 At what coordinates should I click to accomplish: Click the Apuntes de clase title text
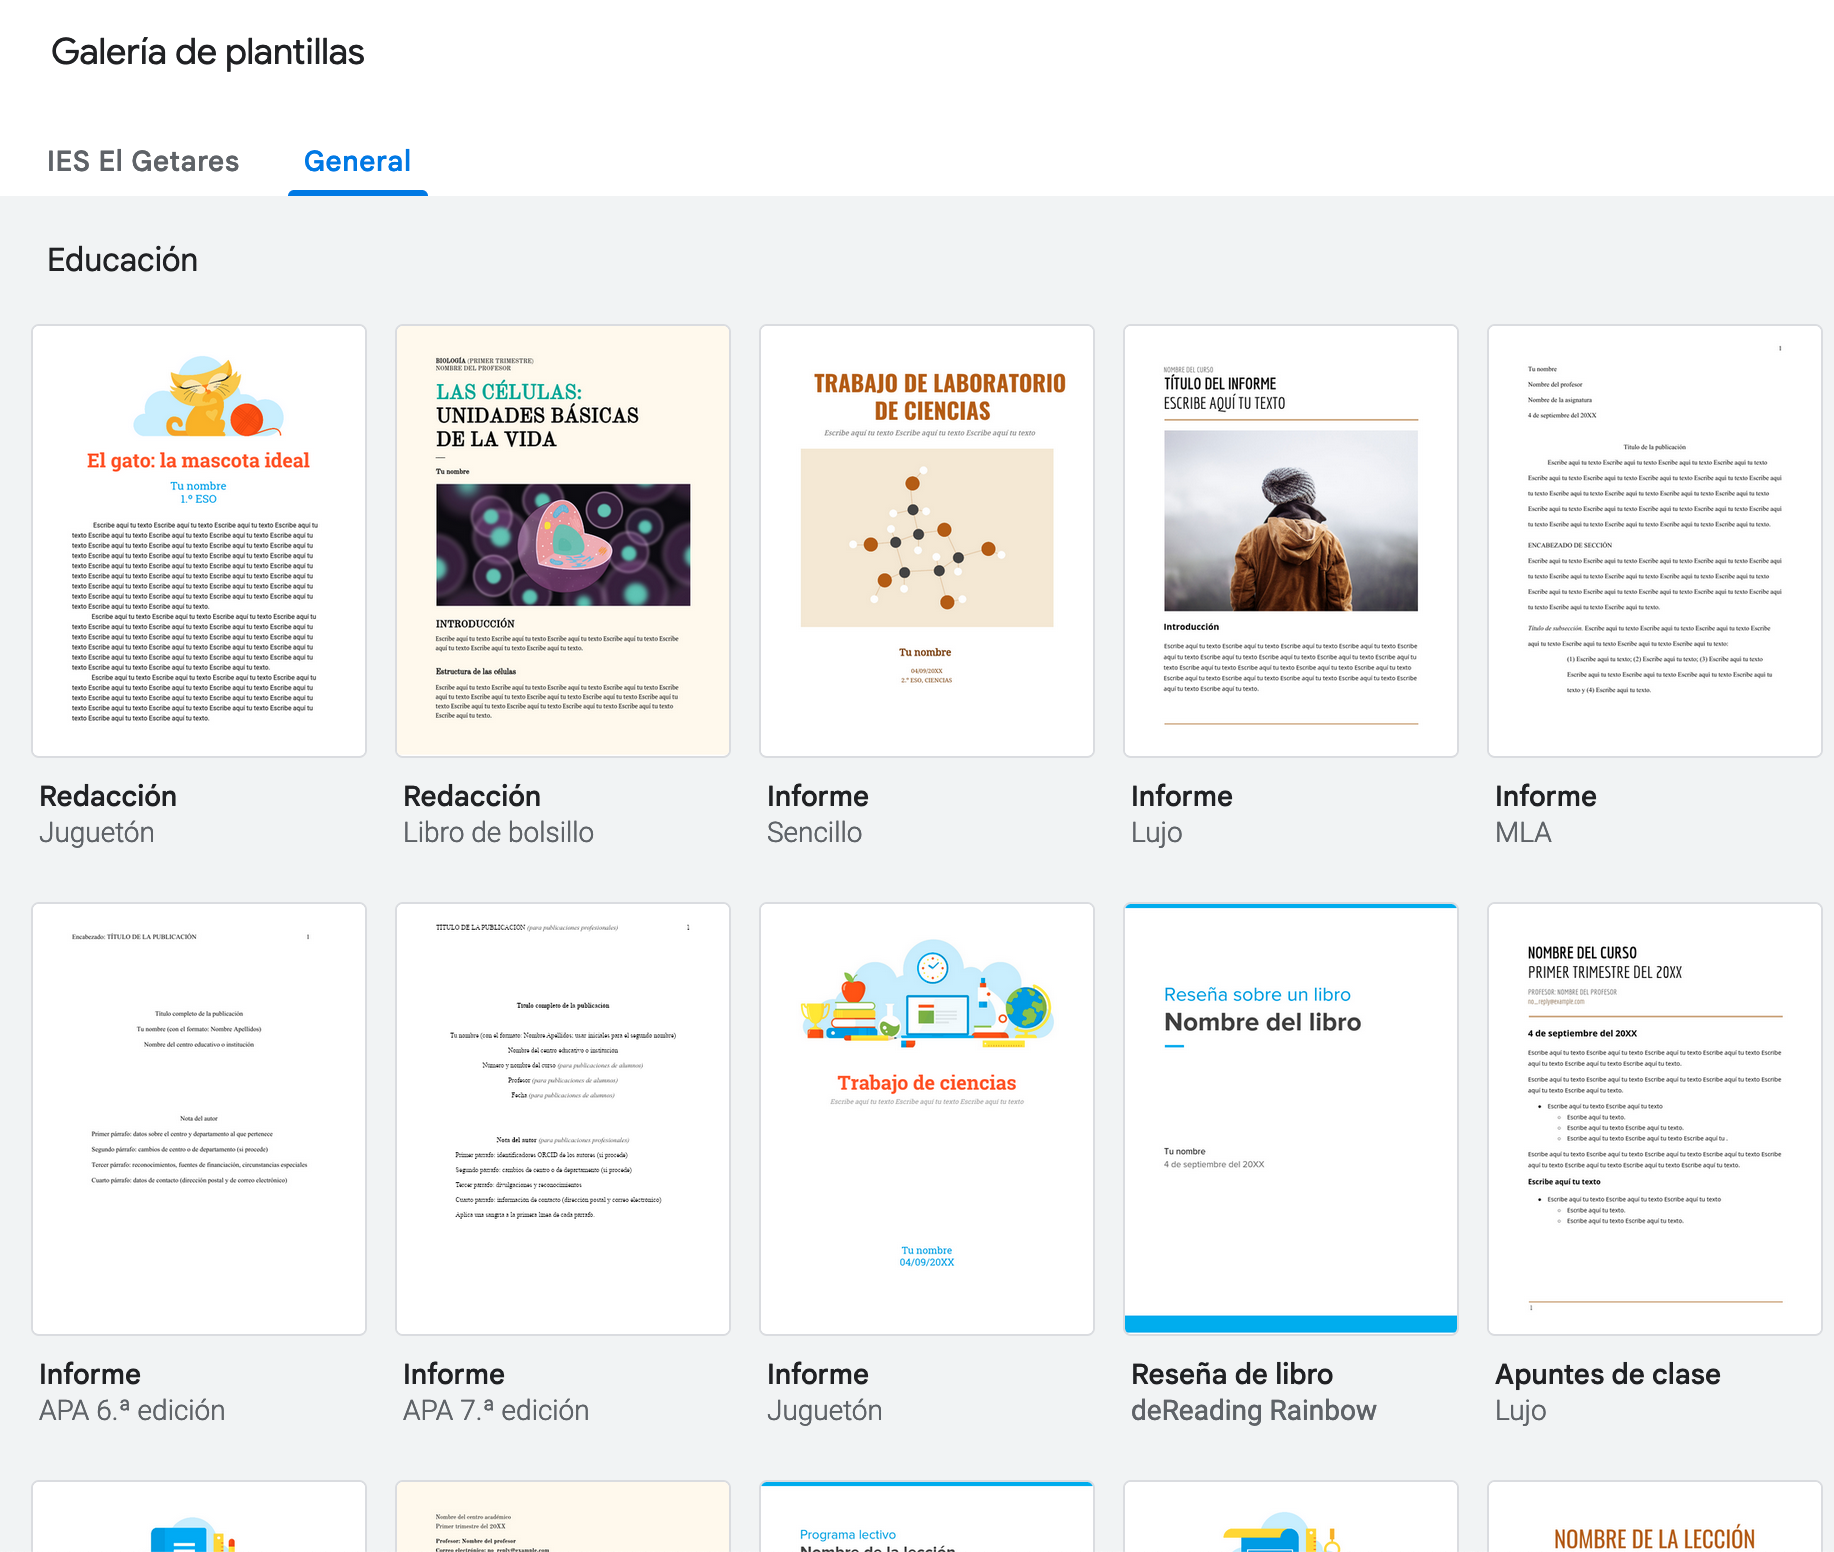tap(1607, 1374)
